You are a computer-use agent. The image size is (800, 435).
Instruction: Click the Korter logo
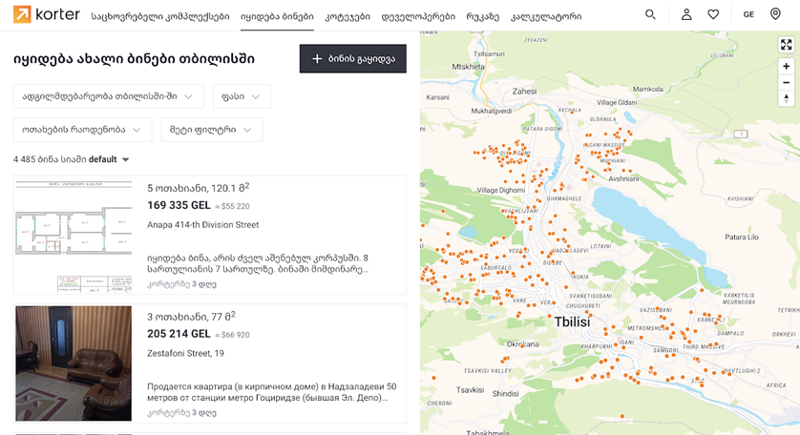pos(40,15)
